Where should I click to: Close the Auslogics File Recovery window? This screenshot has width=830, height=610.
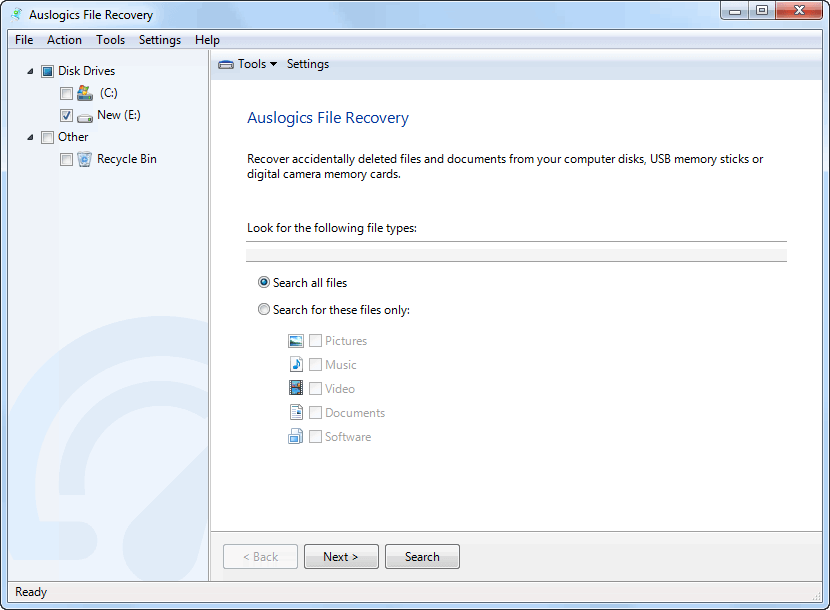(x=799, y=11)
